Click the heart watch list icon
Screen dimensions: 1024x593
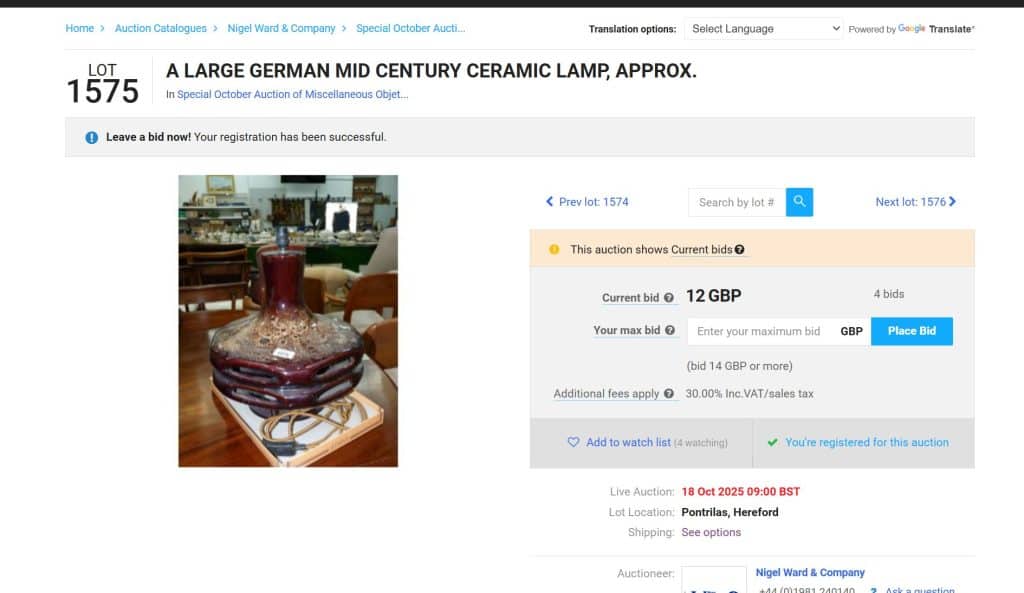(x=573, y=442)
